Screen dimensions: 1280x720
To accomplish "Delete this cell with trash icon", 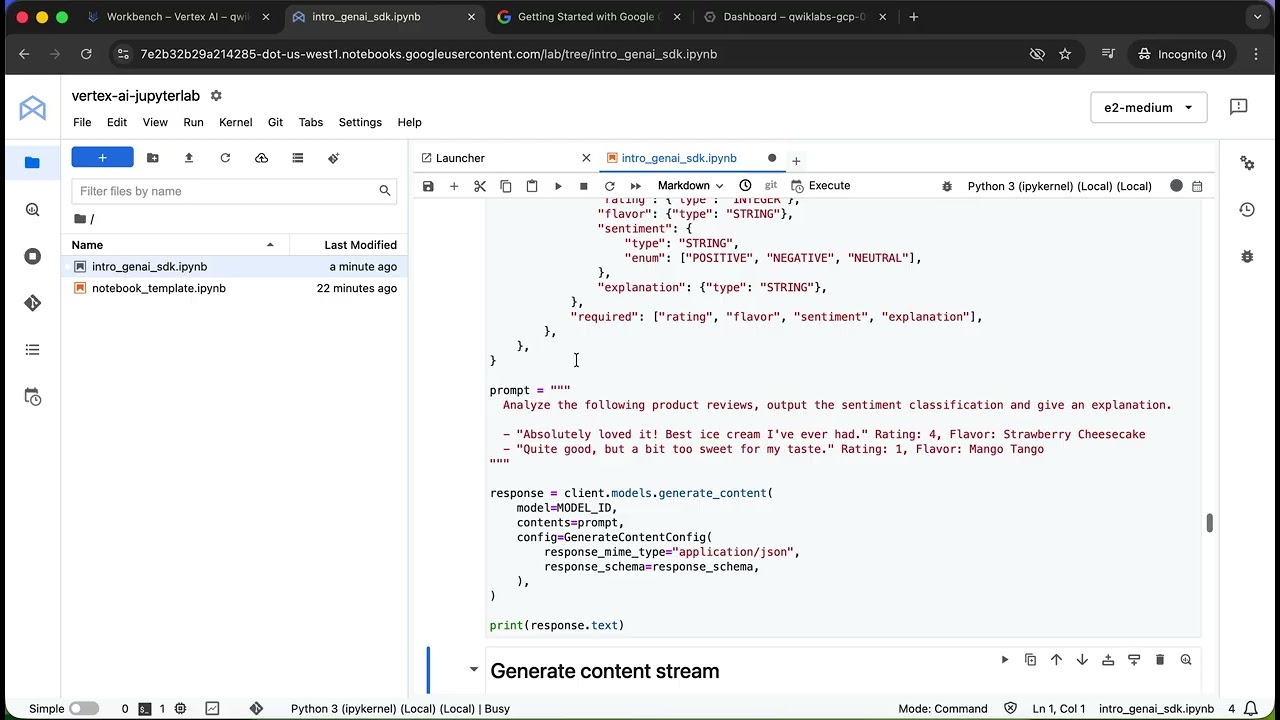I will pyautogui.click(x=1160, y=660).
